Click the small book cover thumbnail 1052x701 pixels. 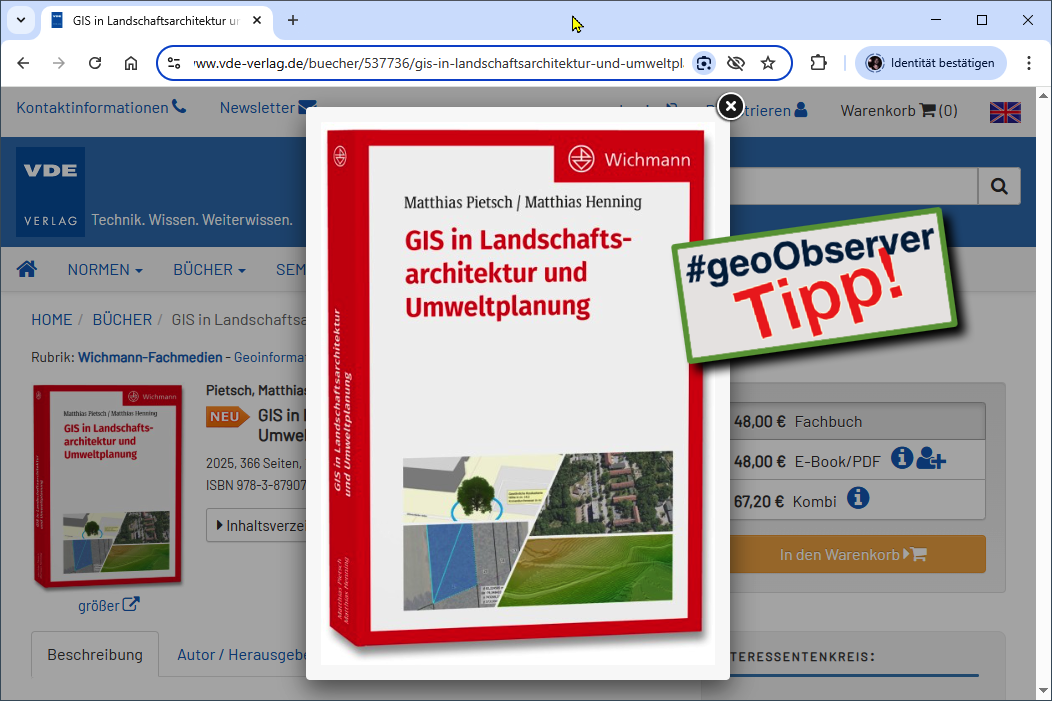point(108,486)
